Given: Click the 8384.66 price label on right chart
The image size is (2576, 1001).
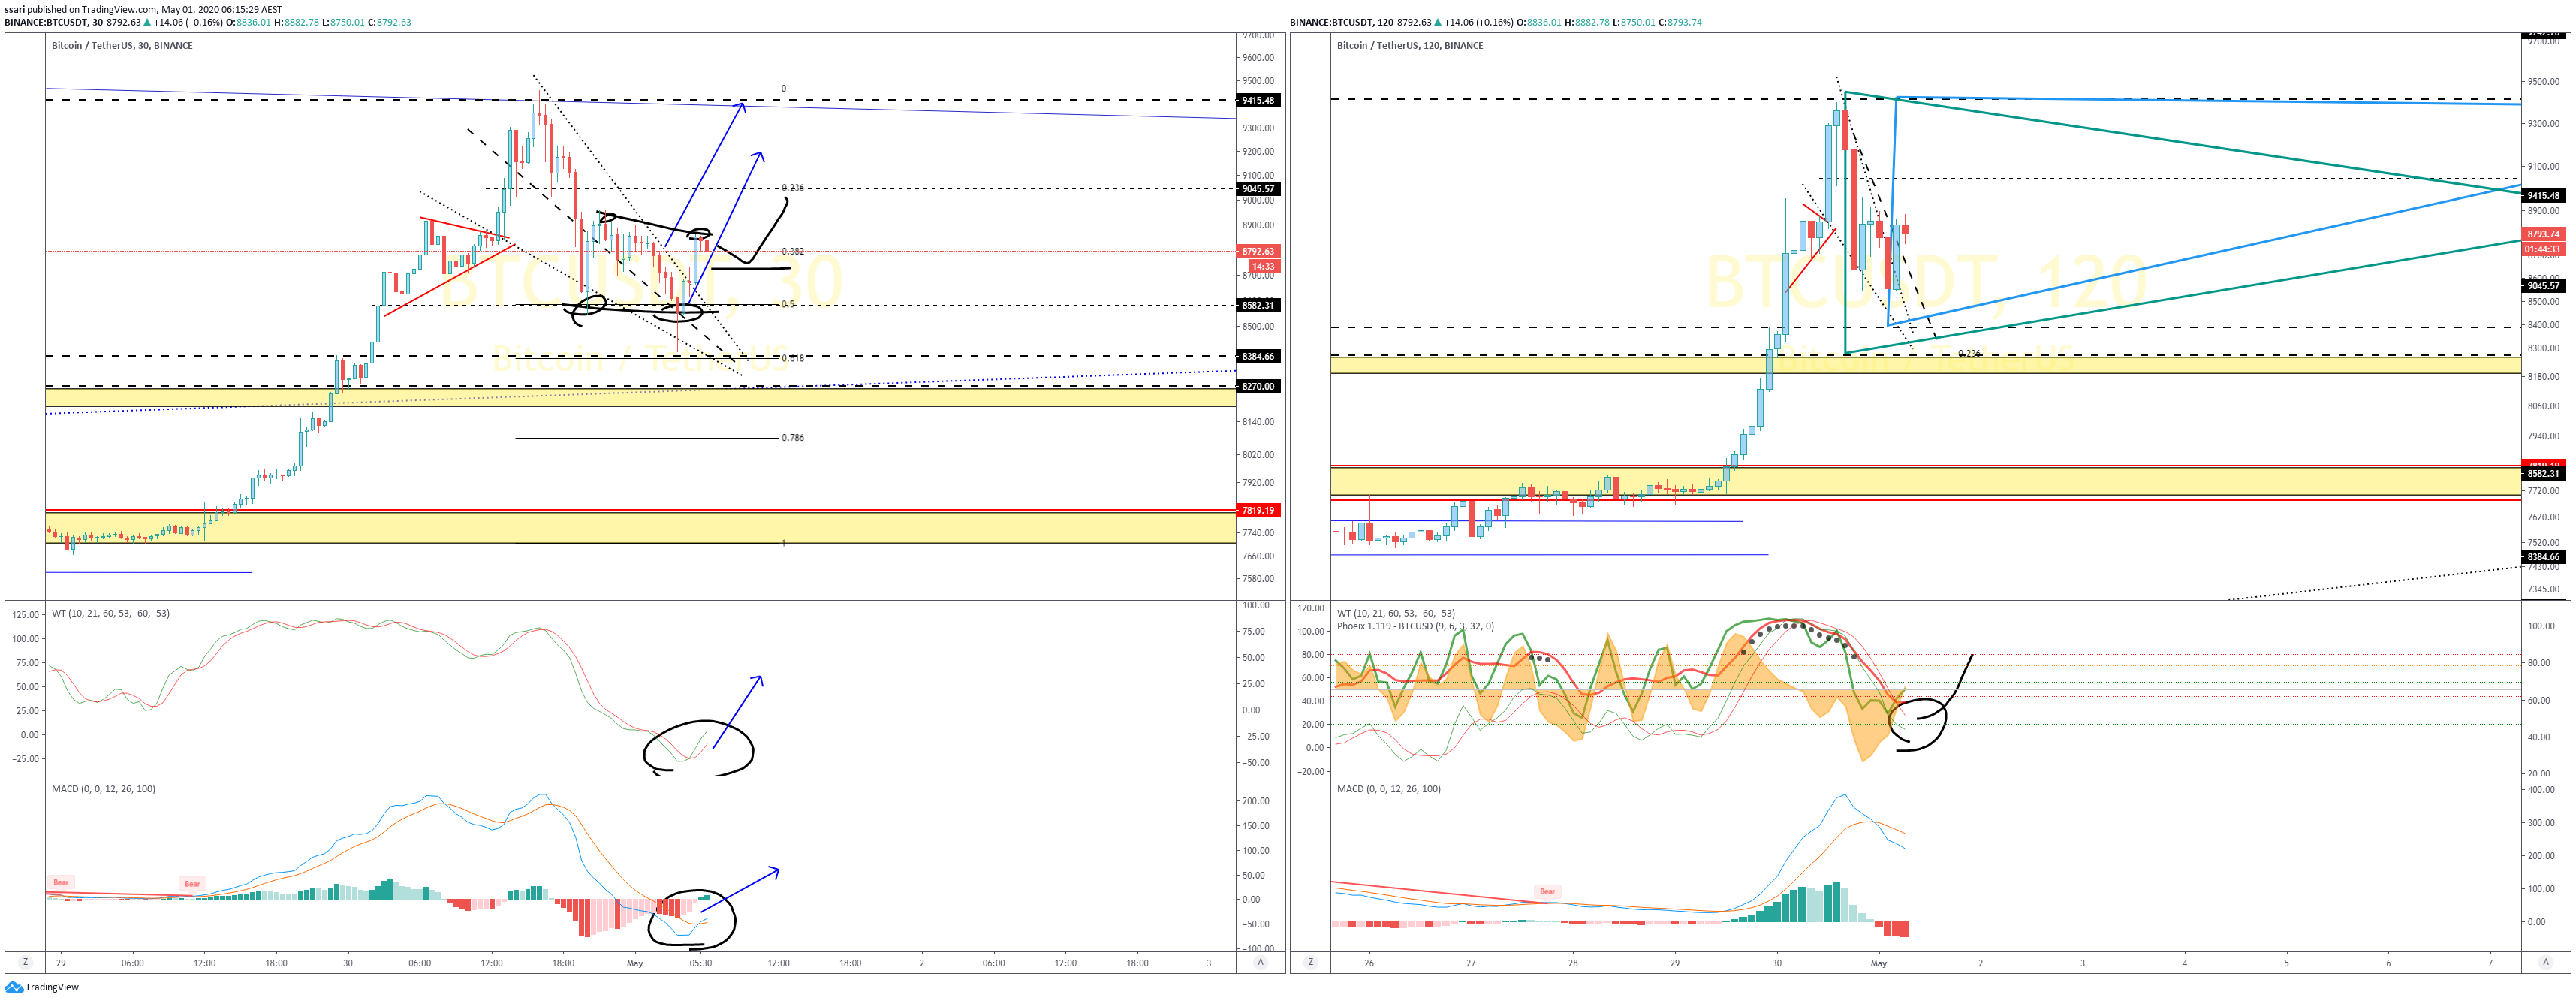Looking at the screenshot, I should point(2543,557).
